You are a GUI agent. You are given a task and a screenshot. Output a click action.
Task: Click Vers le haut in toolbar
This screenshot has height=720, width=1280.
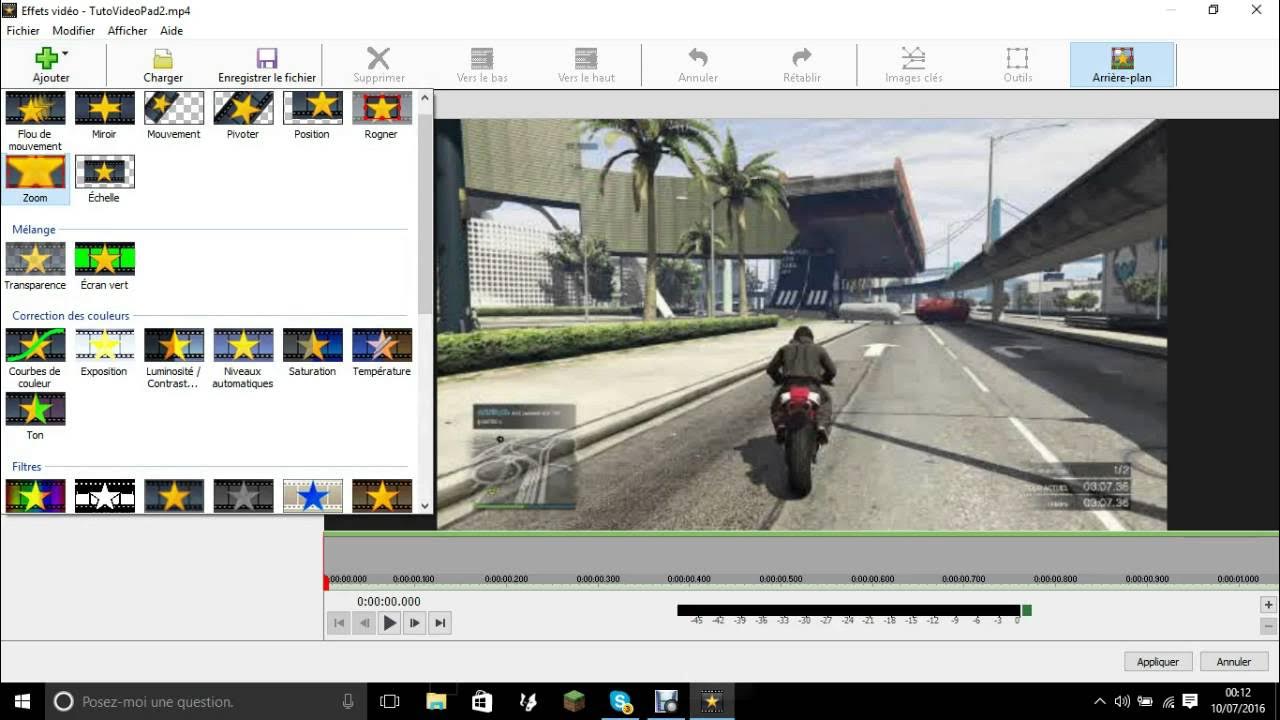[586, 65]
